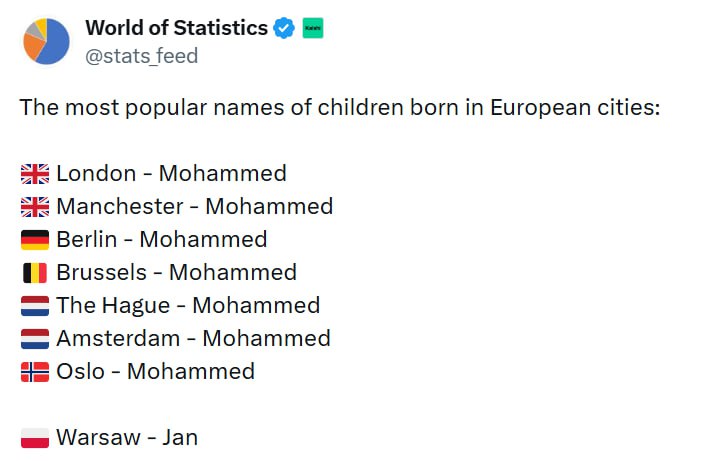Click the UK flag next to London
The height and width of the screenshot is (461, 726).
pyautogui.click(x=34, y=174)
